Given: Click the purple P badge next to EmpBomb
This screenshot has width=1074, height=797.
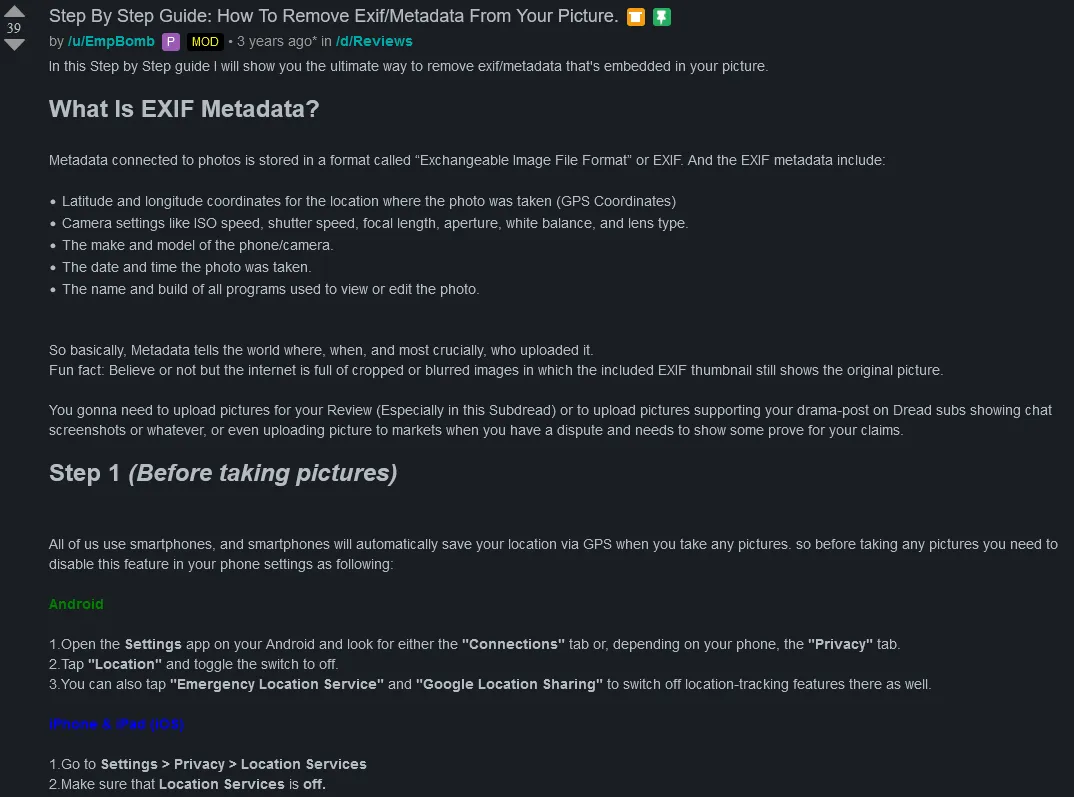Looking at the screenshot, I should (x=171, y=42).
